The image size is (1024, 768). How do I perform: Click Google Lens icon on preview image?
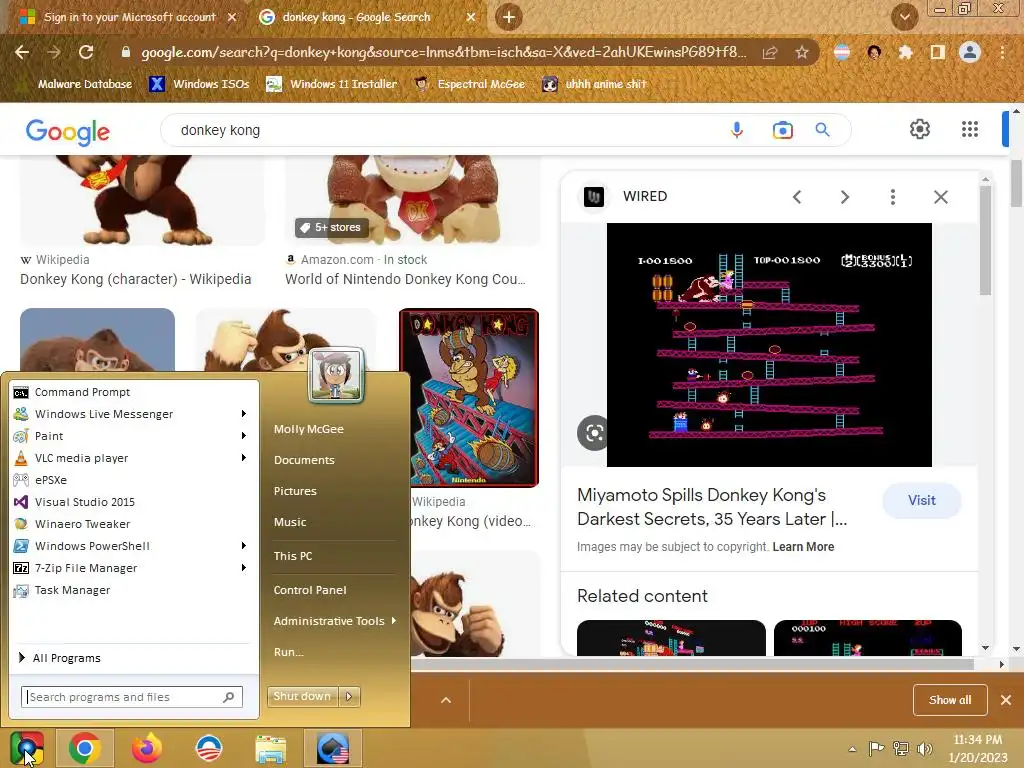[594, 433]
